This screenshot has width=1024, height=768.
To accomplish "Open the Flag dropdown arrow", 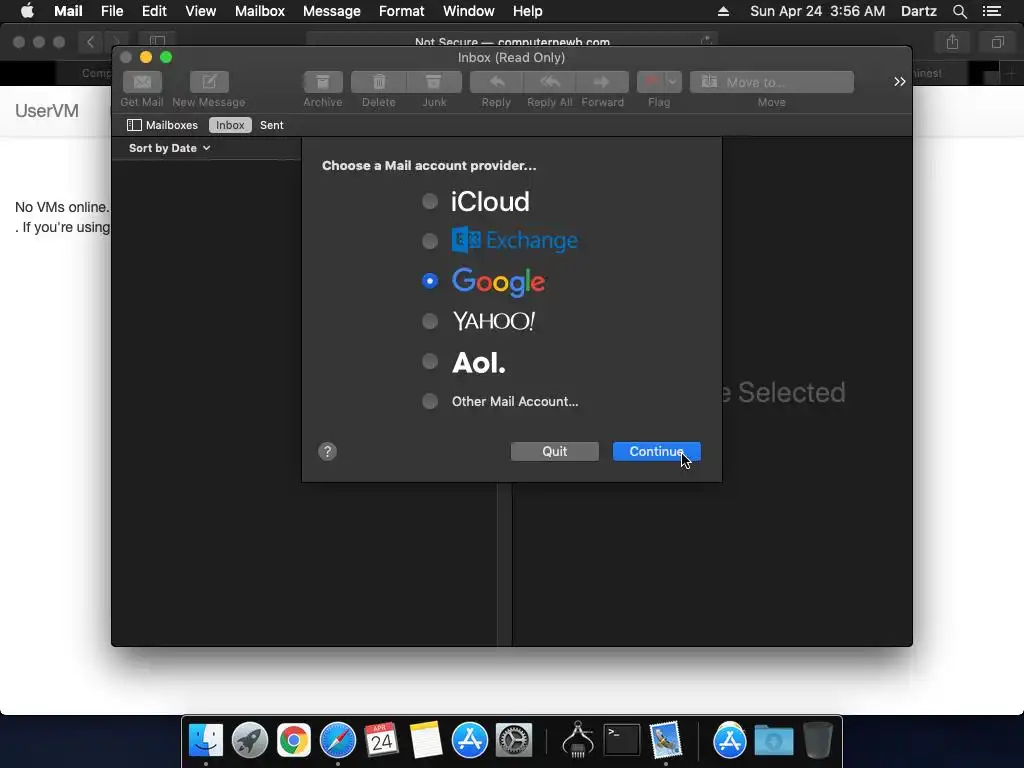I will 673,82.
